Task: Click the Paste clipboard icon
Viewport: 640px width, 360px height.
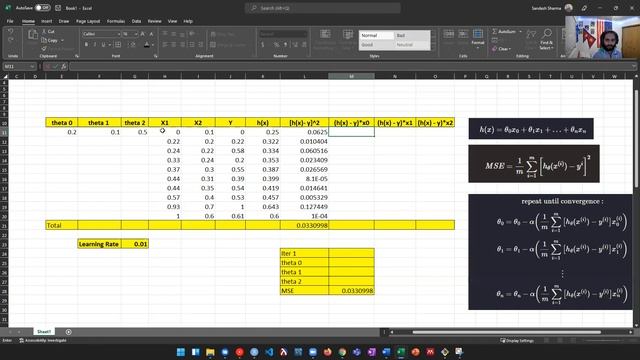Action: 33,36
